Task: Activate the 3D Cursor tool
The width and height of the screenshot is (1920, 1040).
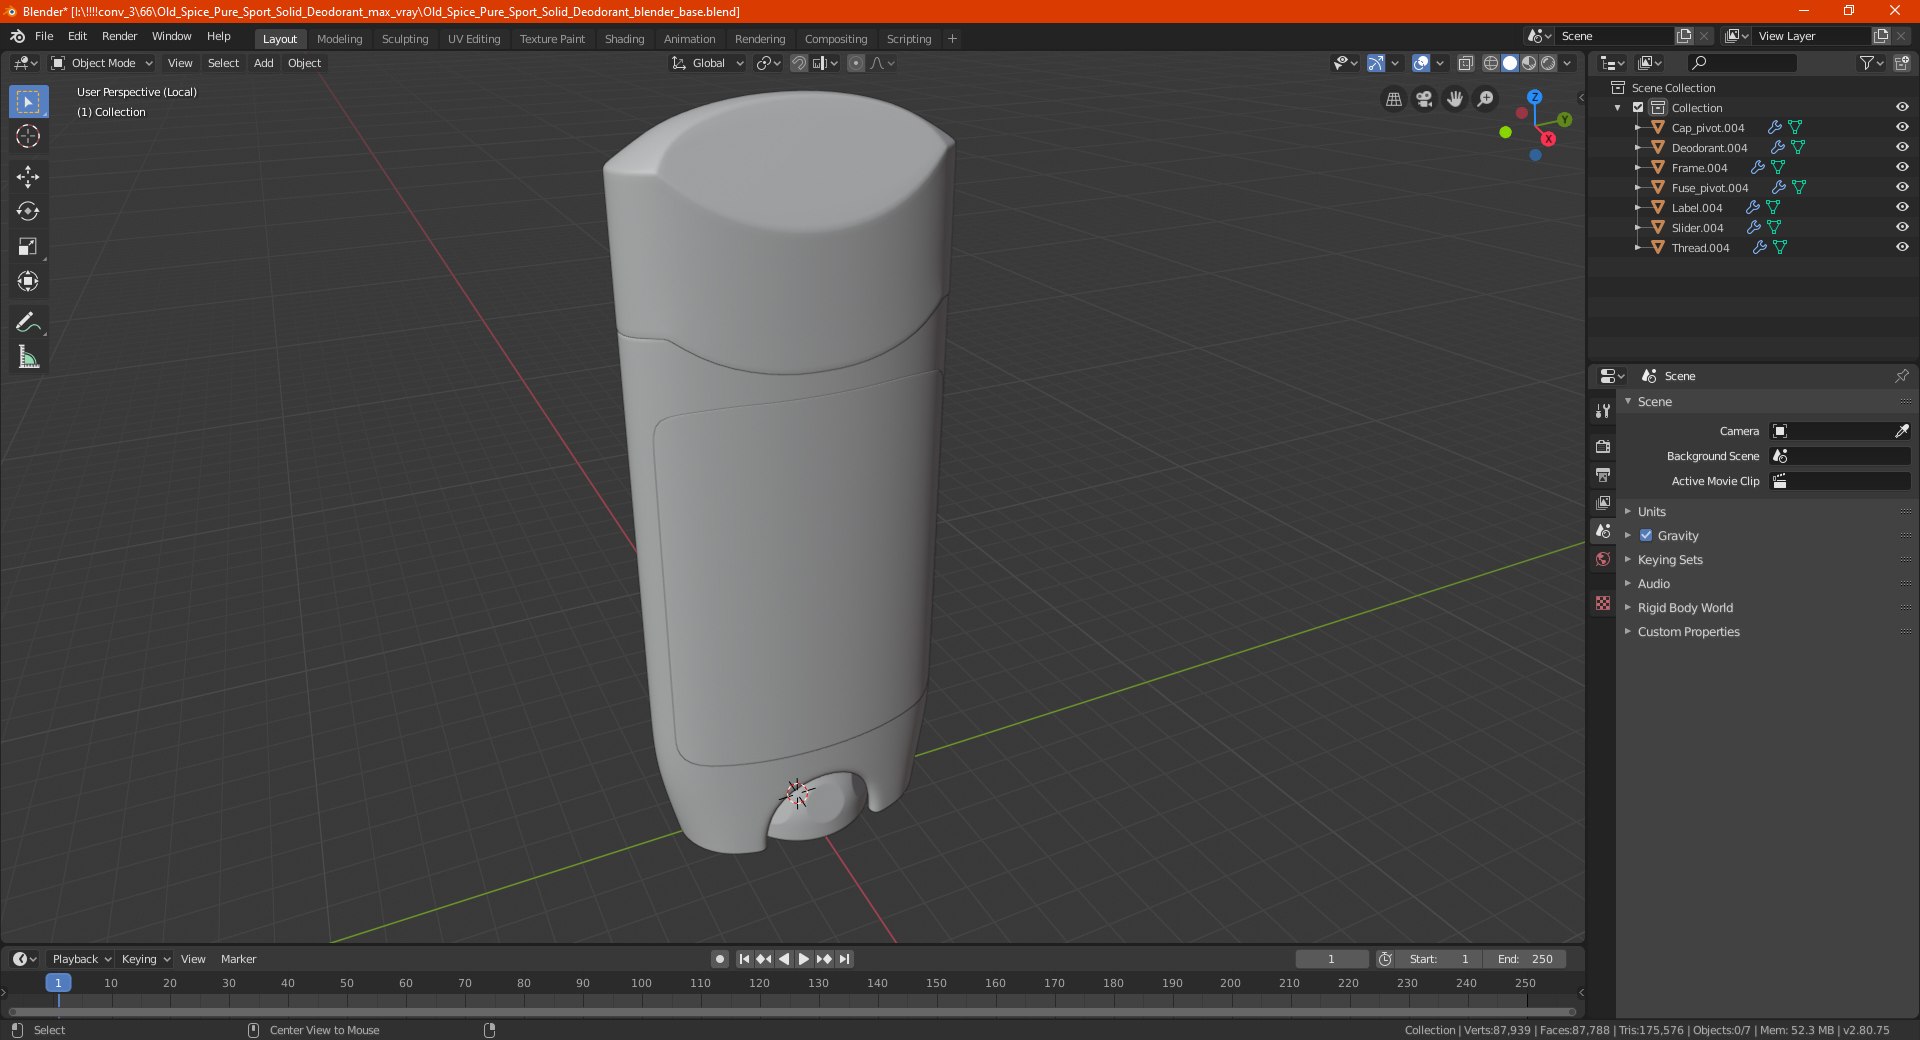Action: click(28, 137)
